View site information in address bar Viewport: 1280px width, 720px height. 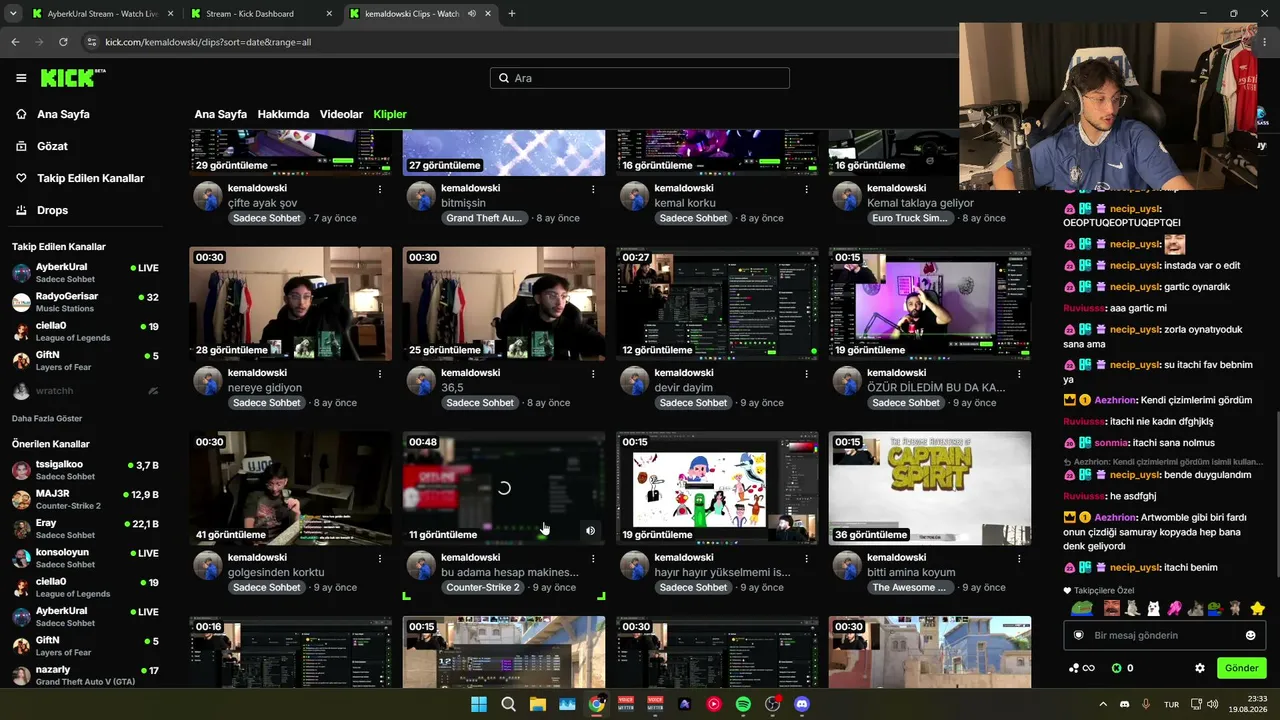(x=92, y=42)
